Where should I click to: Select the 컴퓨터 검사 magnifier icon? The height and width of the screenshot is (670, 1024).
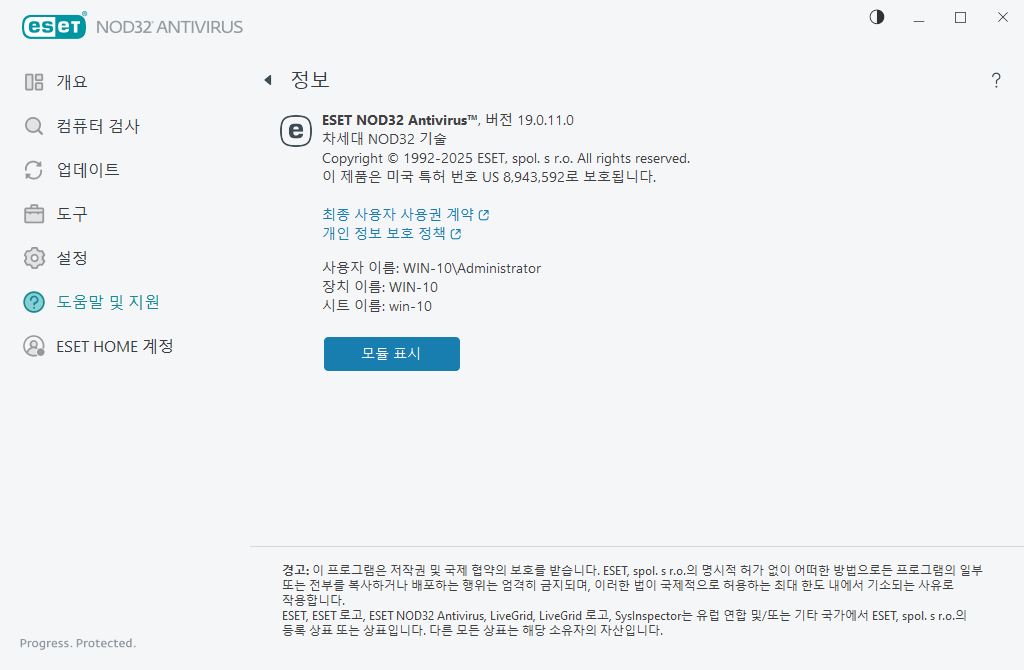click(33, 126)
